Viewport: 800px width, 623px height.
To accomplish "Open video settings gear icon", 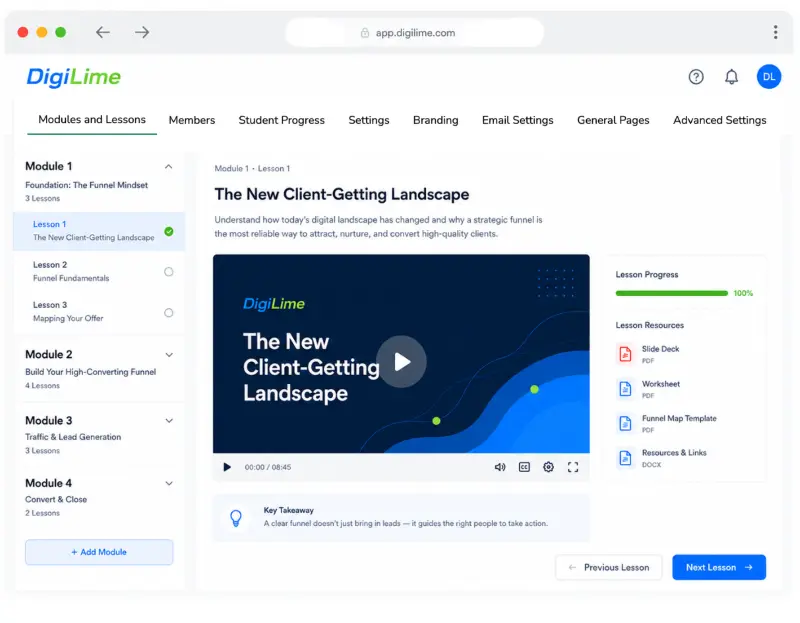I will point(548,467).
